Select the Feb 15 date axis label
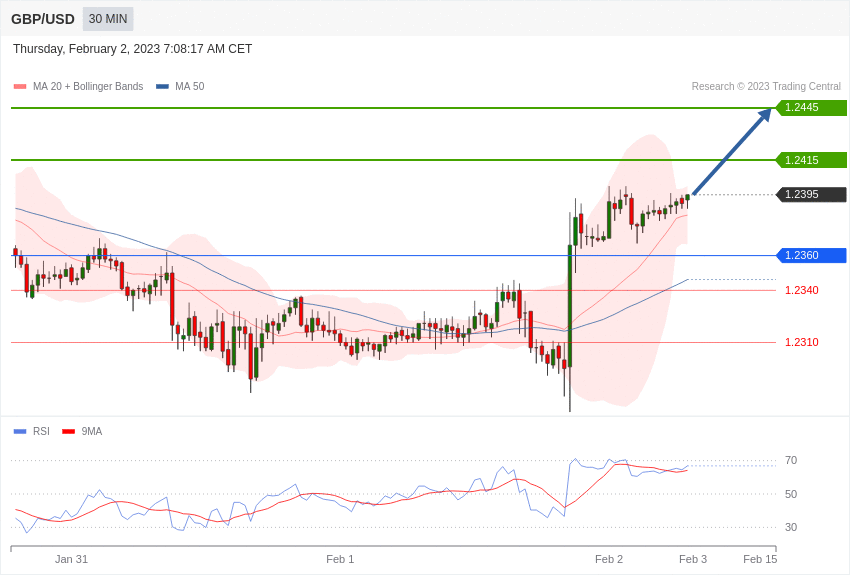 click(x=760, y=559)
